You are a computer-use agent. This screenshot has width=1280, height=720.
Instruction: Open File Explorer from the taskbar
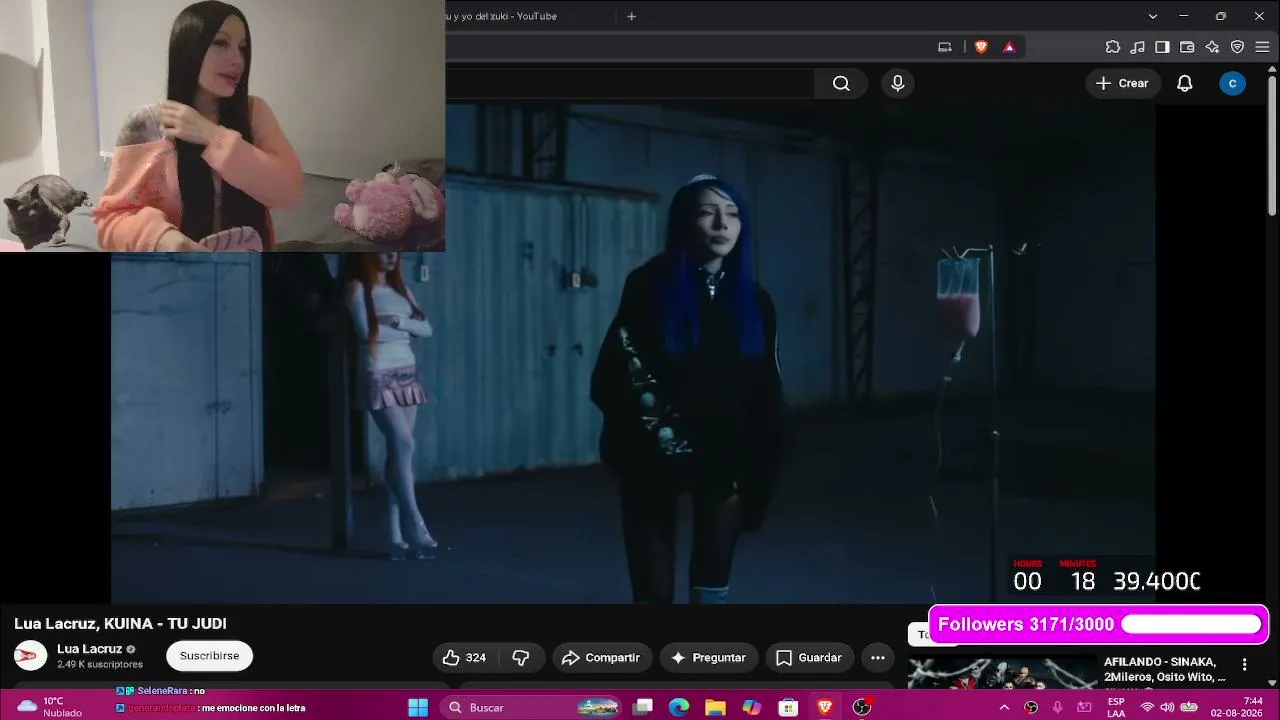715,707
